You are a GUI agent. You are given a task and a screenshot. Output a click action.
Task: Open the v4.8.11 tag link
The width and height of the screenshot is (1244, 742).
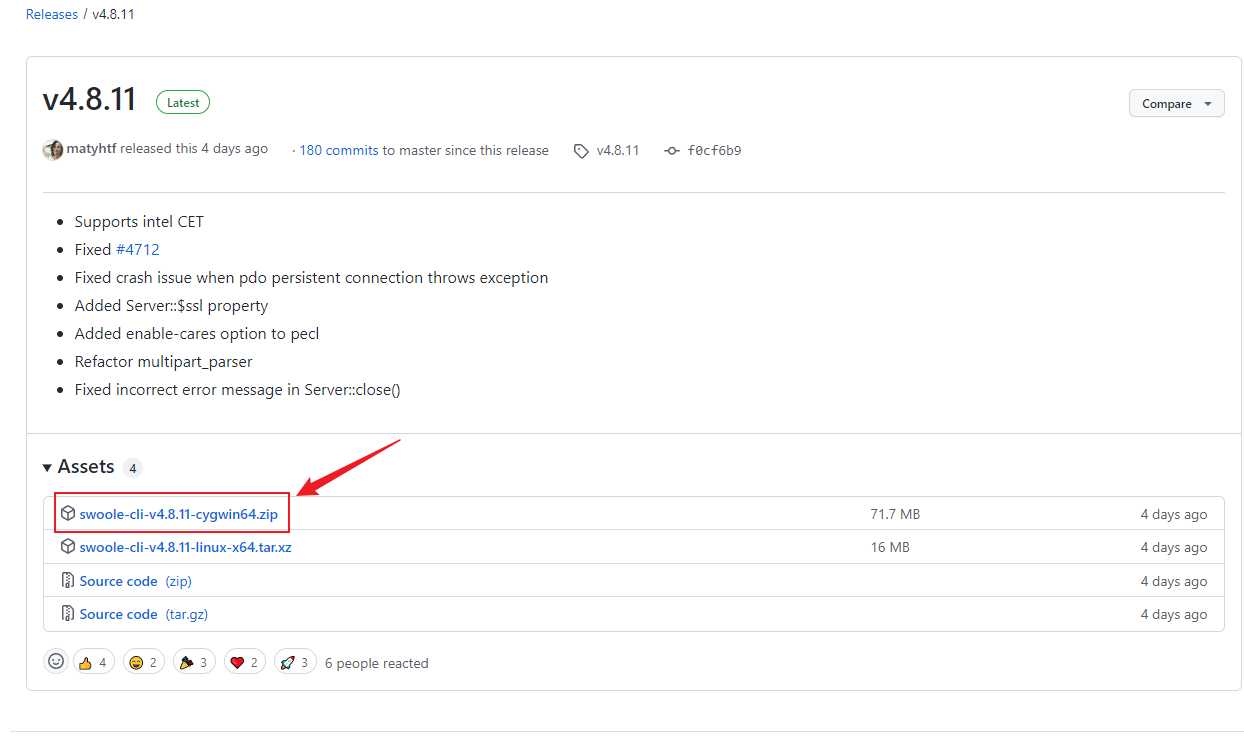coord(618,150)
